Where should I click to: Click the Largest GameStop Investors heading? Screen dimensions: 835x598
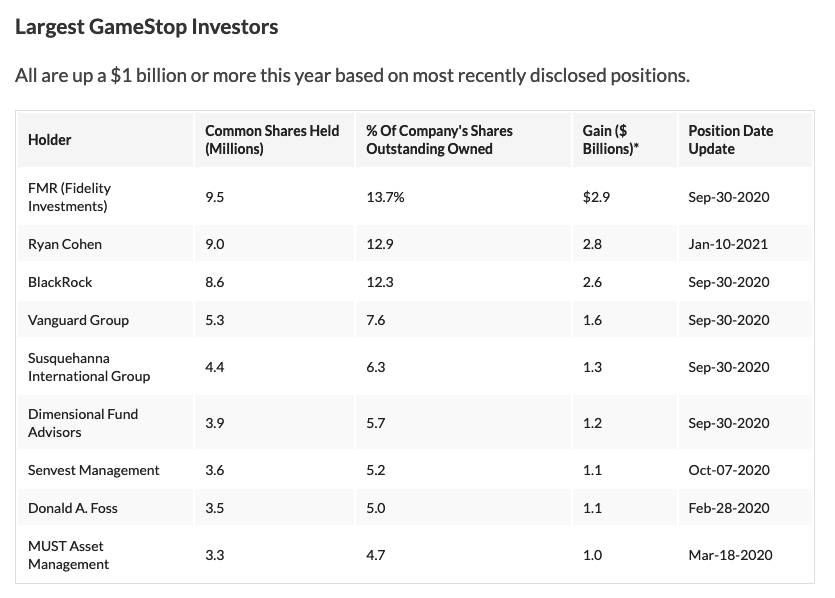pyautogui.click(x=146, y=27)
